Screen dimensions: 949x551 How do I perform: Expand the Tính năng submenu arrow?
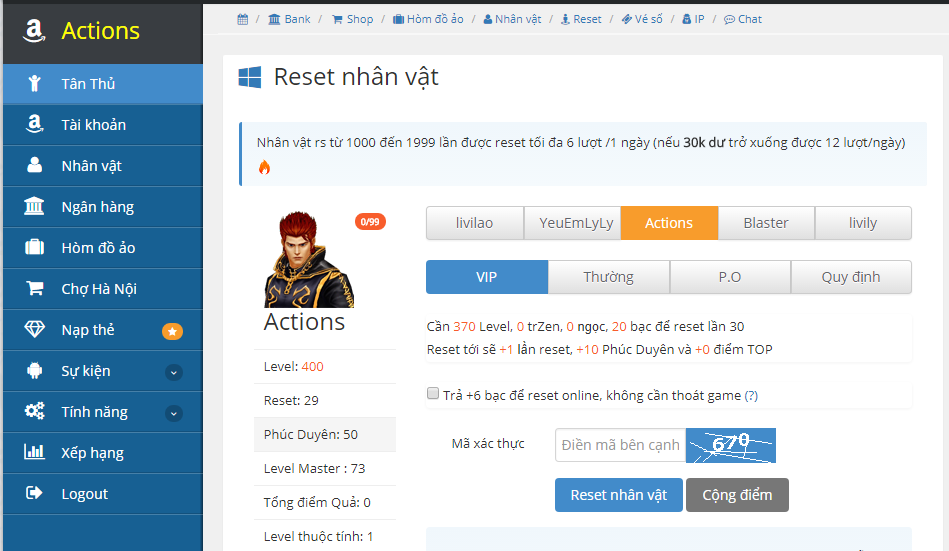[174, 413]
